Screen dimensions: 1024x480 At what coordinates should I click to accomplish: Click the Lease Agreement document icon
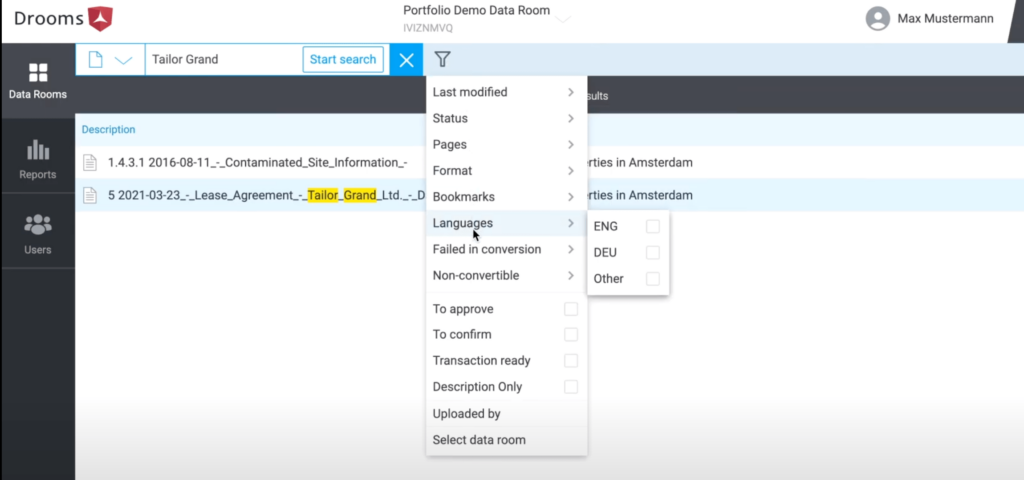(90, 195)
